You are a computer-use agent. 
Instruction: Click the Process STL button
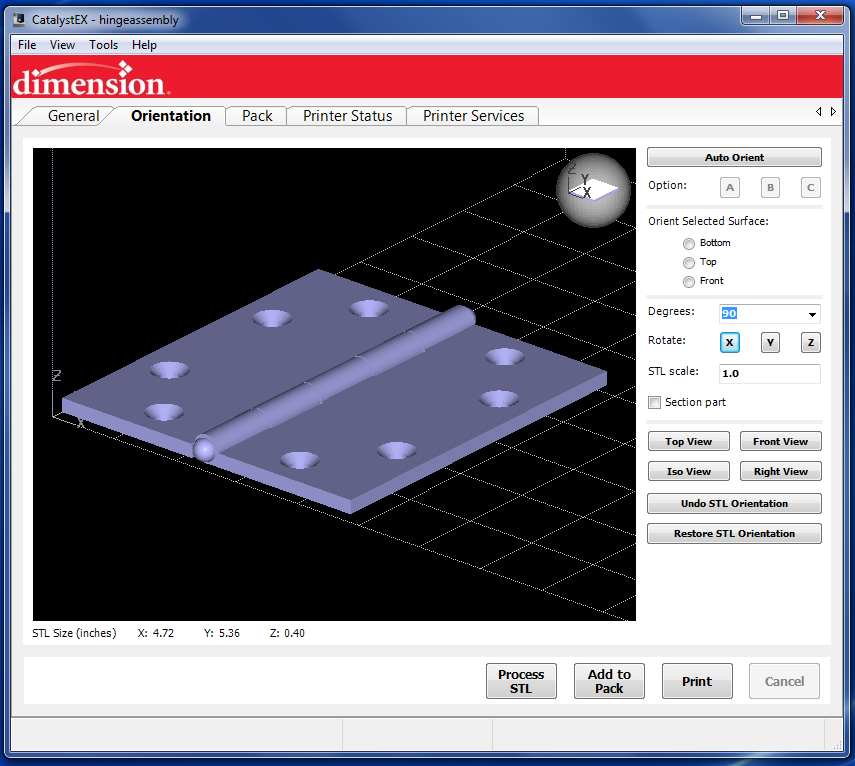pyautogui.click(x=521, y=681)
